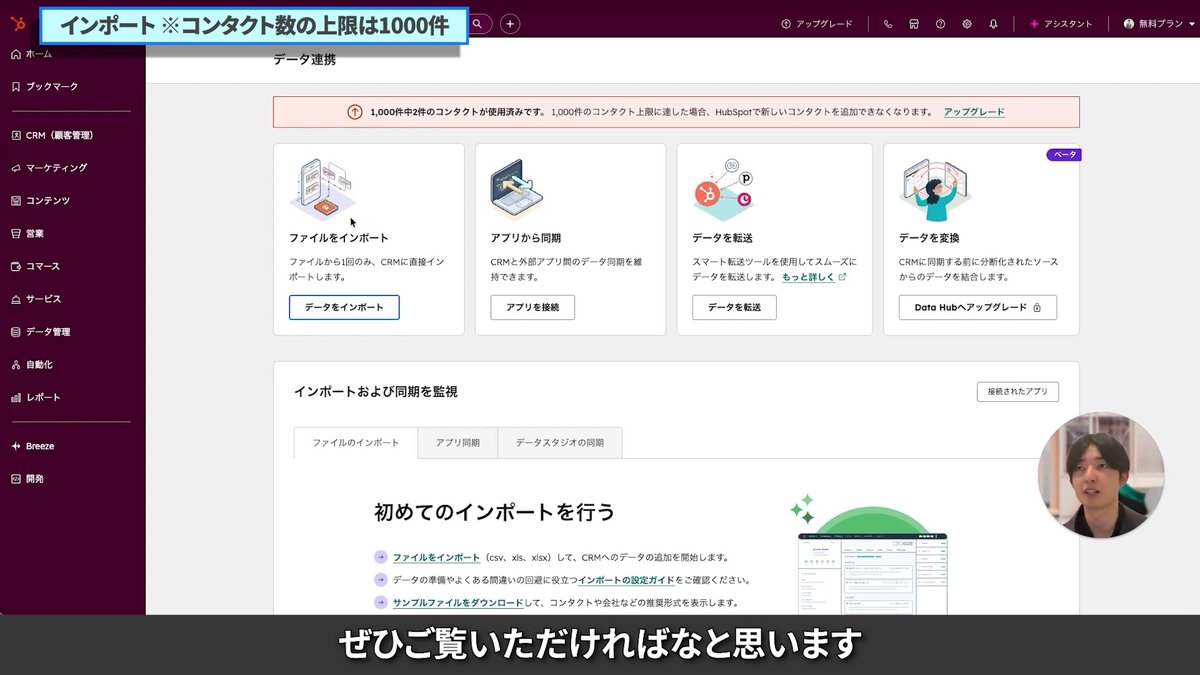
Task: Select the マーケティング icon in the sidebar
Action: point(15,167)
